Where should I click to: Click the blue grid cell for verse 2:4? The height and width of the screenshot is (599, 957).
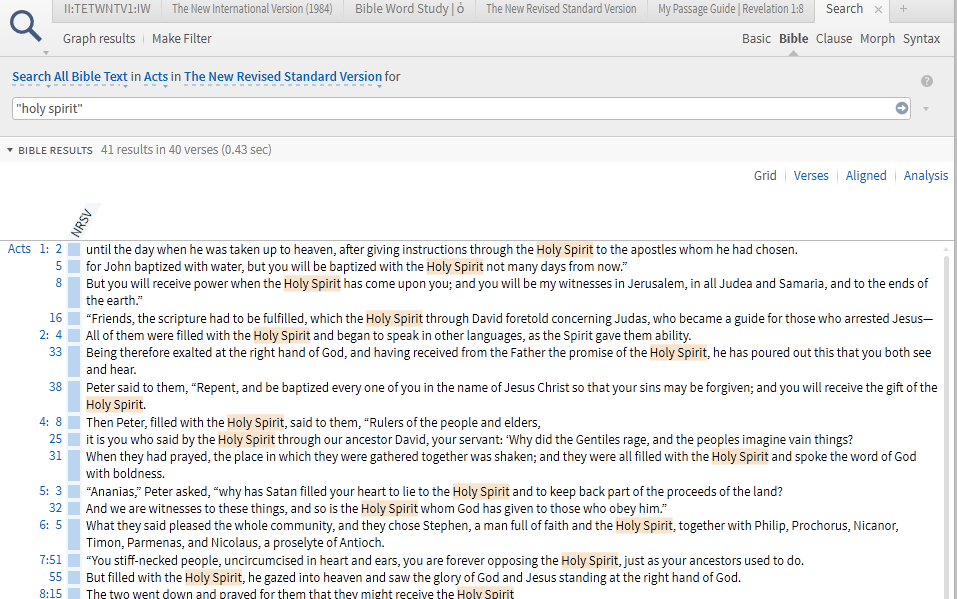tap(74, 335)
